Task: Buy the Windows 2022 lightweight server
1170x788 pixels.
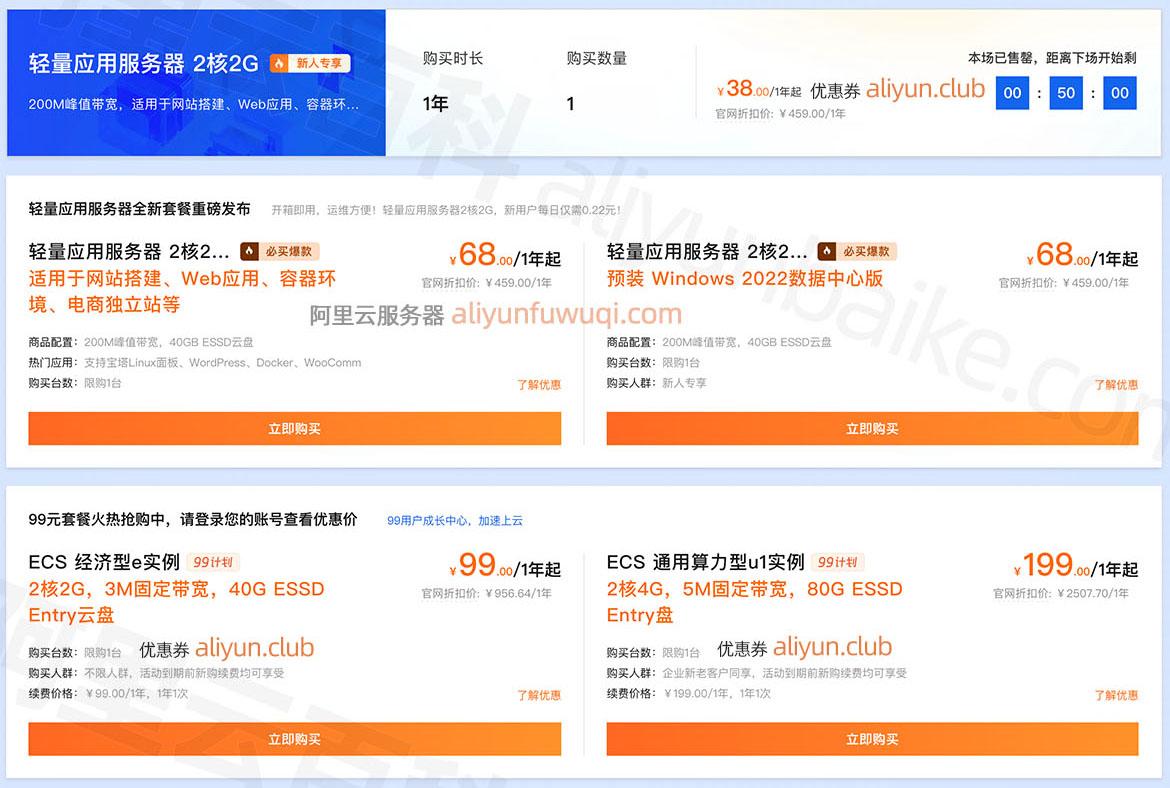Action: (872, 428)
